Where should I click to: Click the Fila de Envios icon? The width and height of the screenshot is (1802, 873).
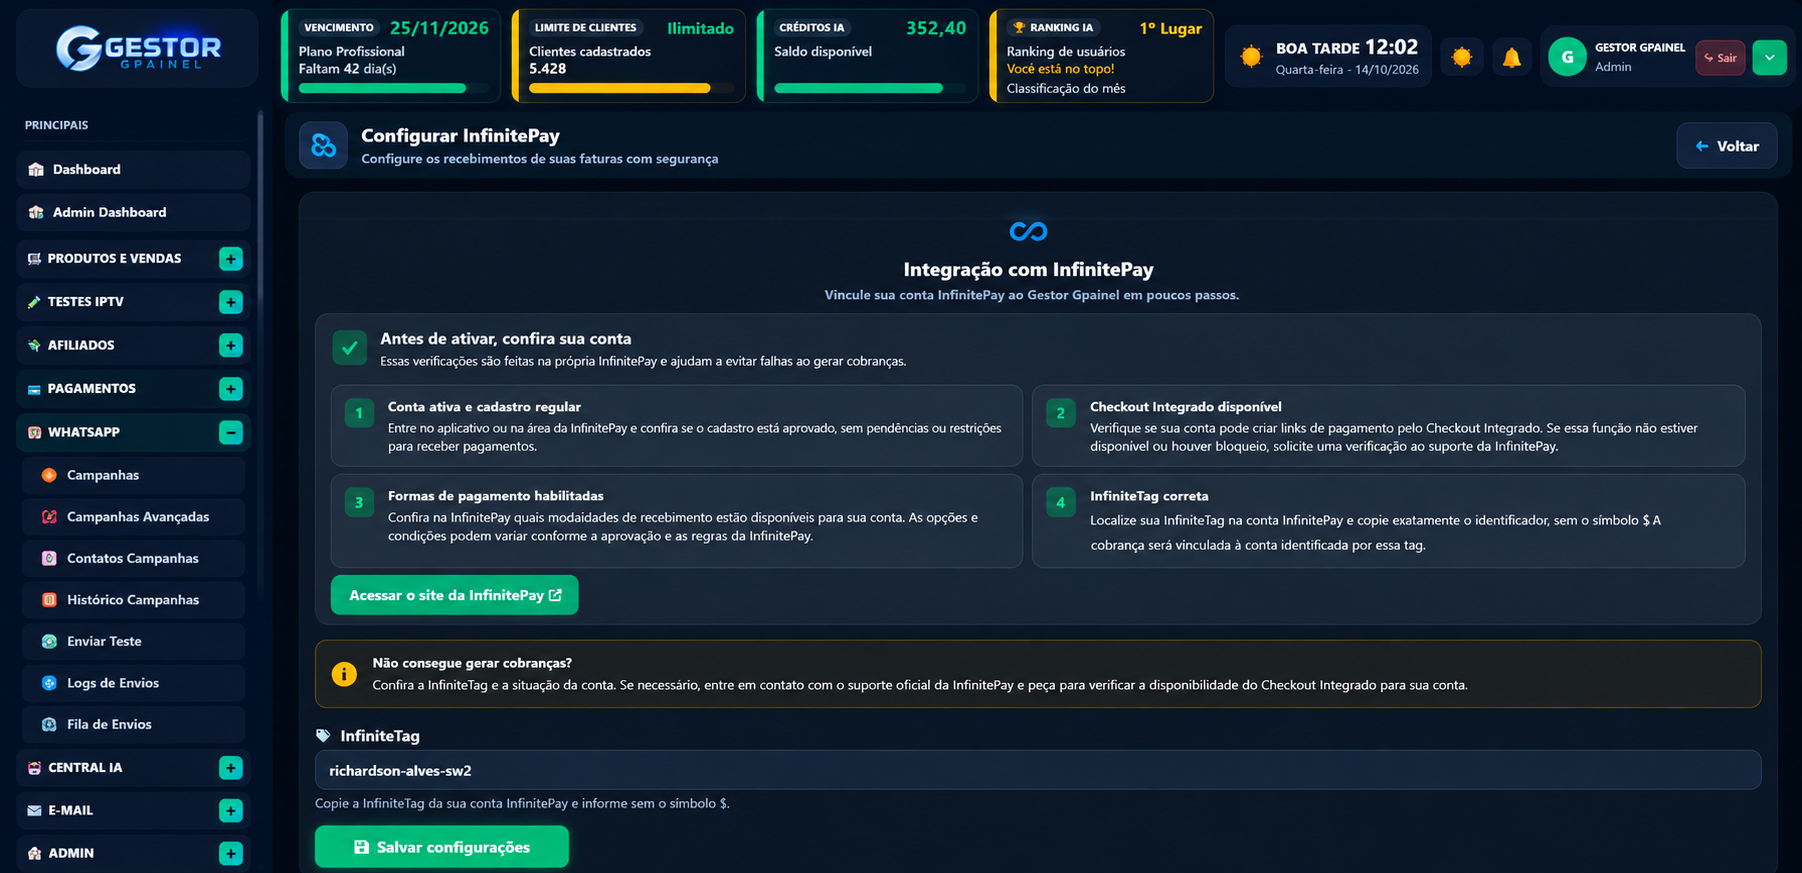click(x=49, y=724)
